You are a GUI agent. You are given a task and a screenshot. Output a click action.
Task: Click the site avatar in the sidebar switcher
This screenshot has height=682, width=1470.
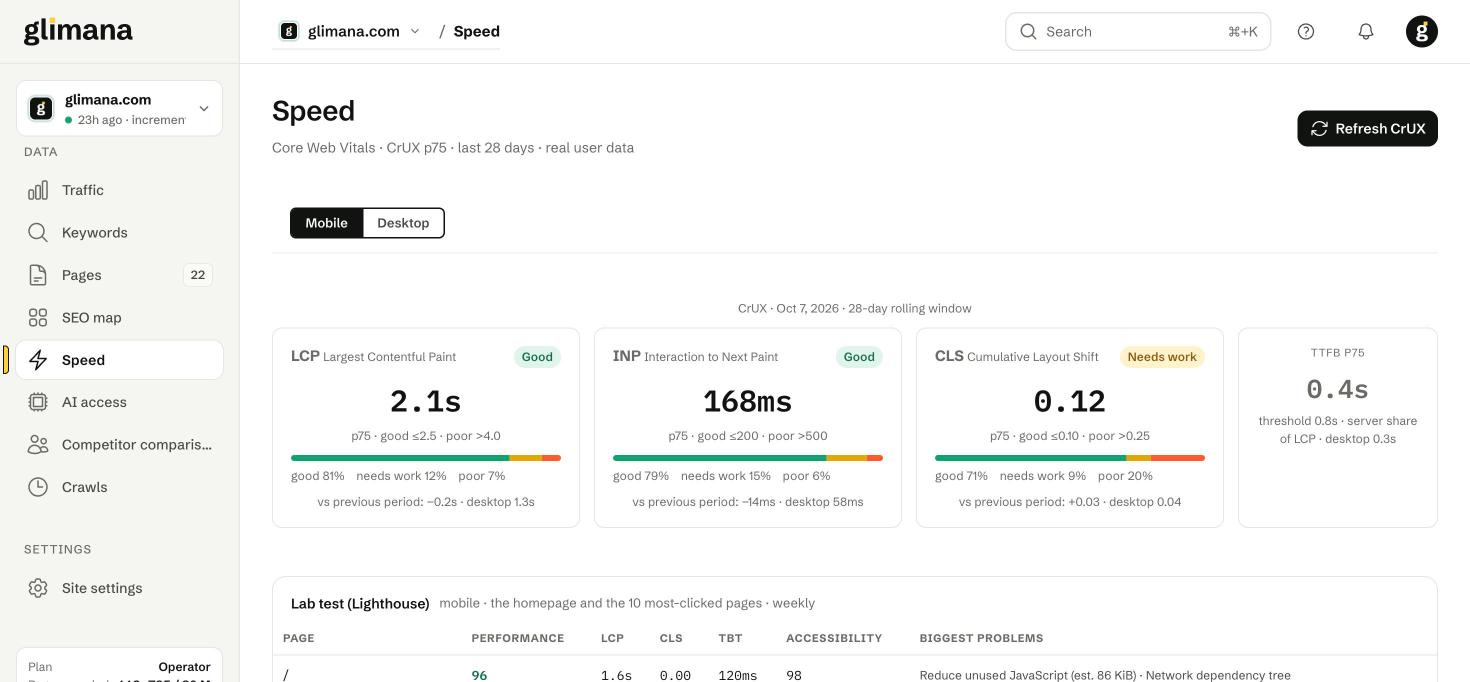41,108
